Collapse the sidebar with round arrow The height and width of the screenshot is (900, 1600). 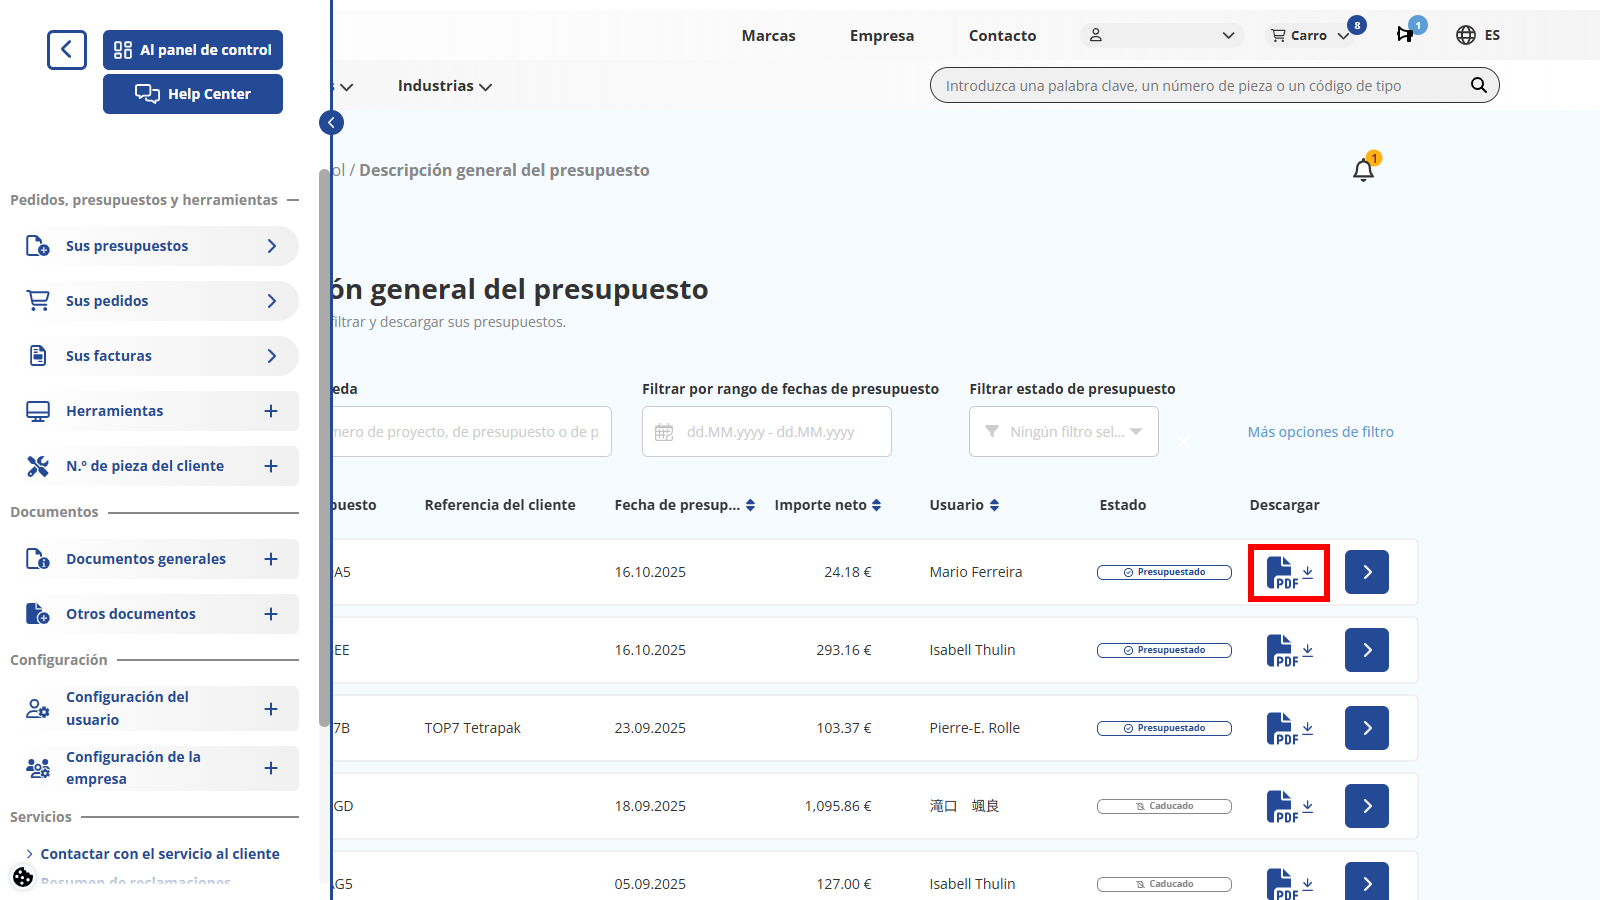tap(331, 123)
